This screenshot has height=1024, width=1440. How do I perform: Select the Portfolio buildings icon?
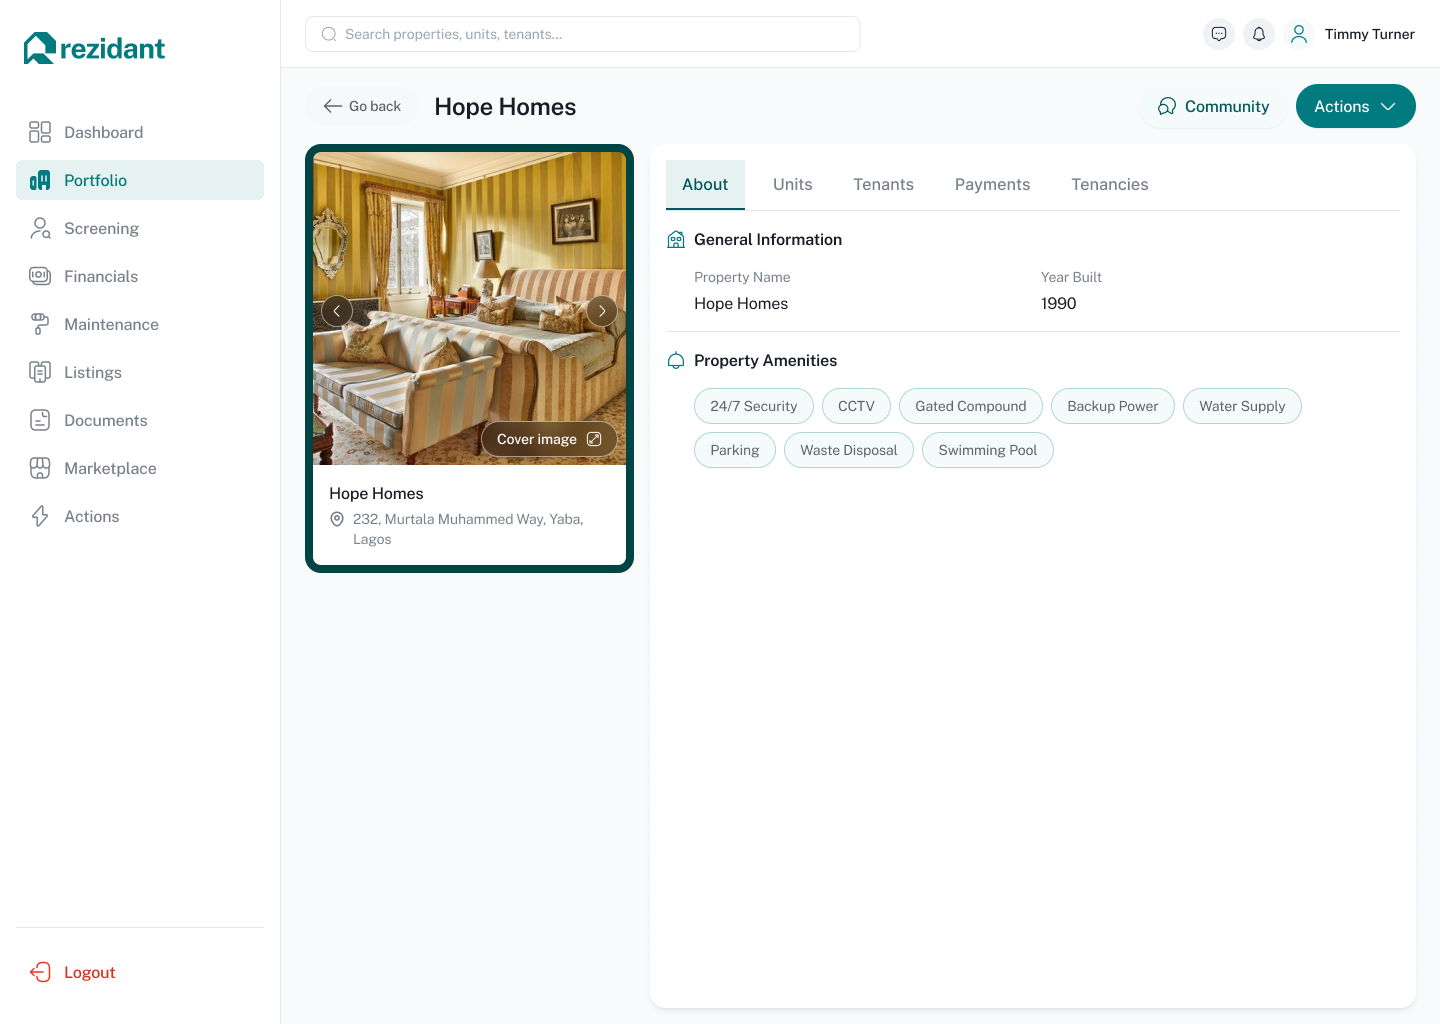click(40, 180)
